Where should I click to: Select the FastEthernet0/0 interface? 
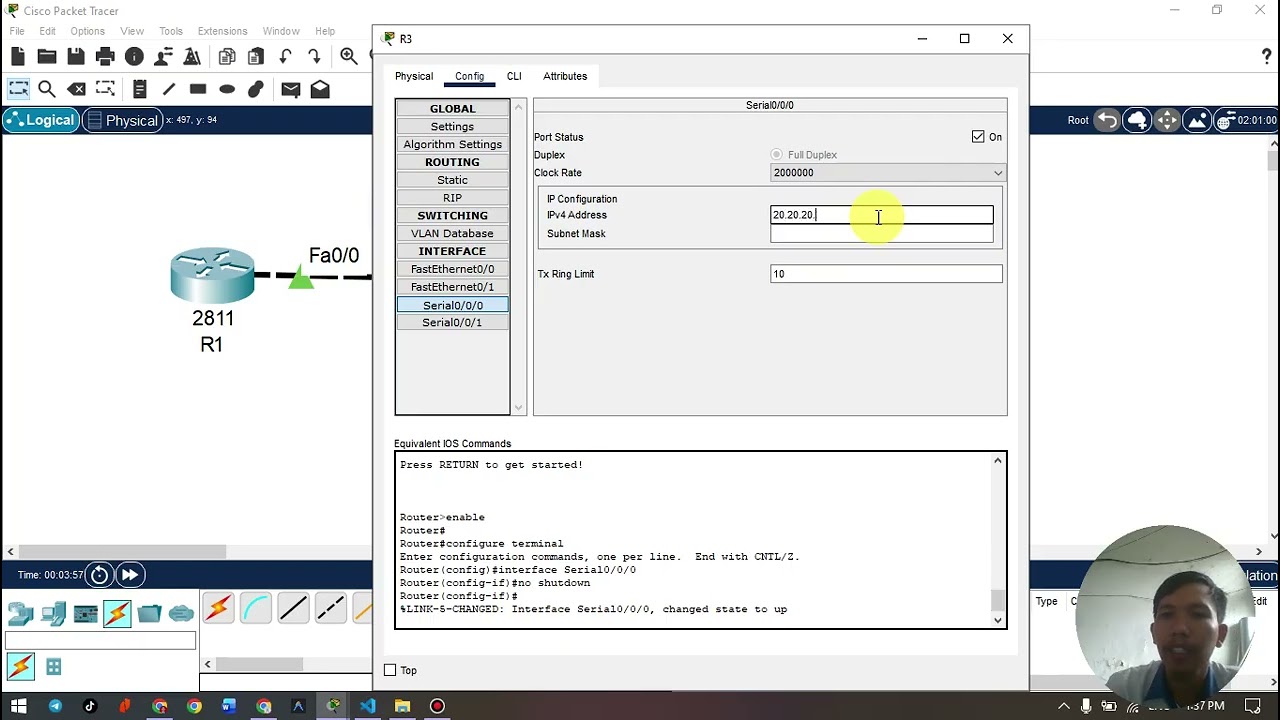452,269
